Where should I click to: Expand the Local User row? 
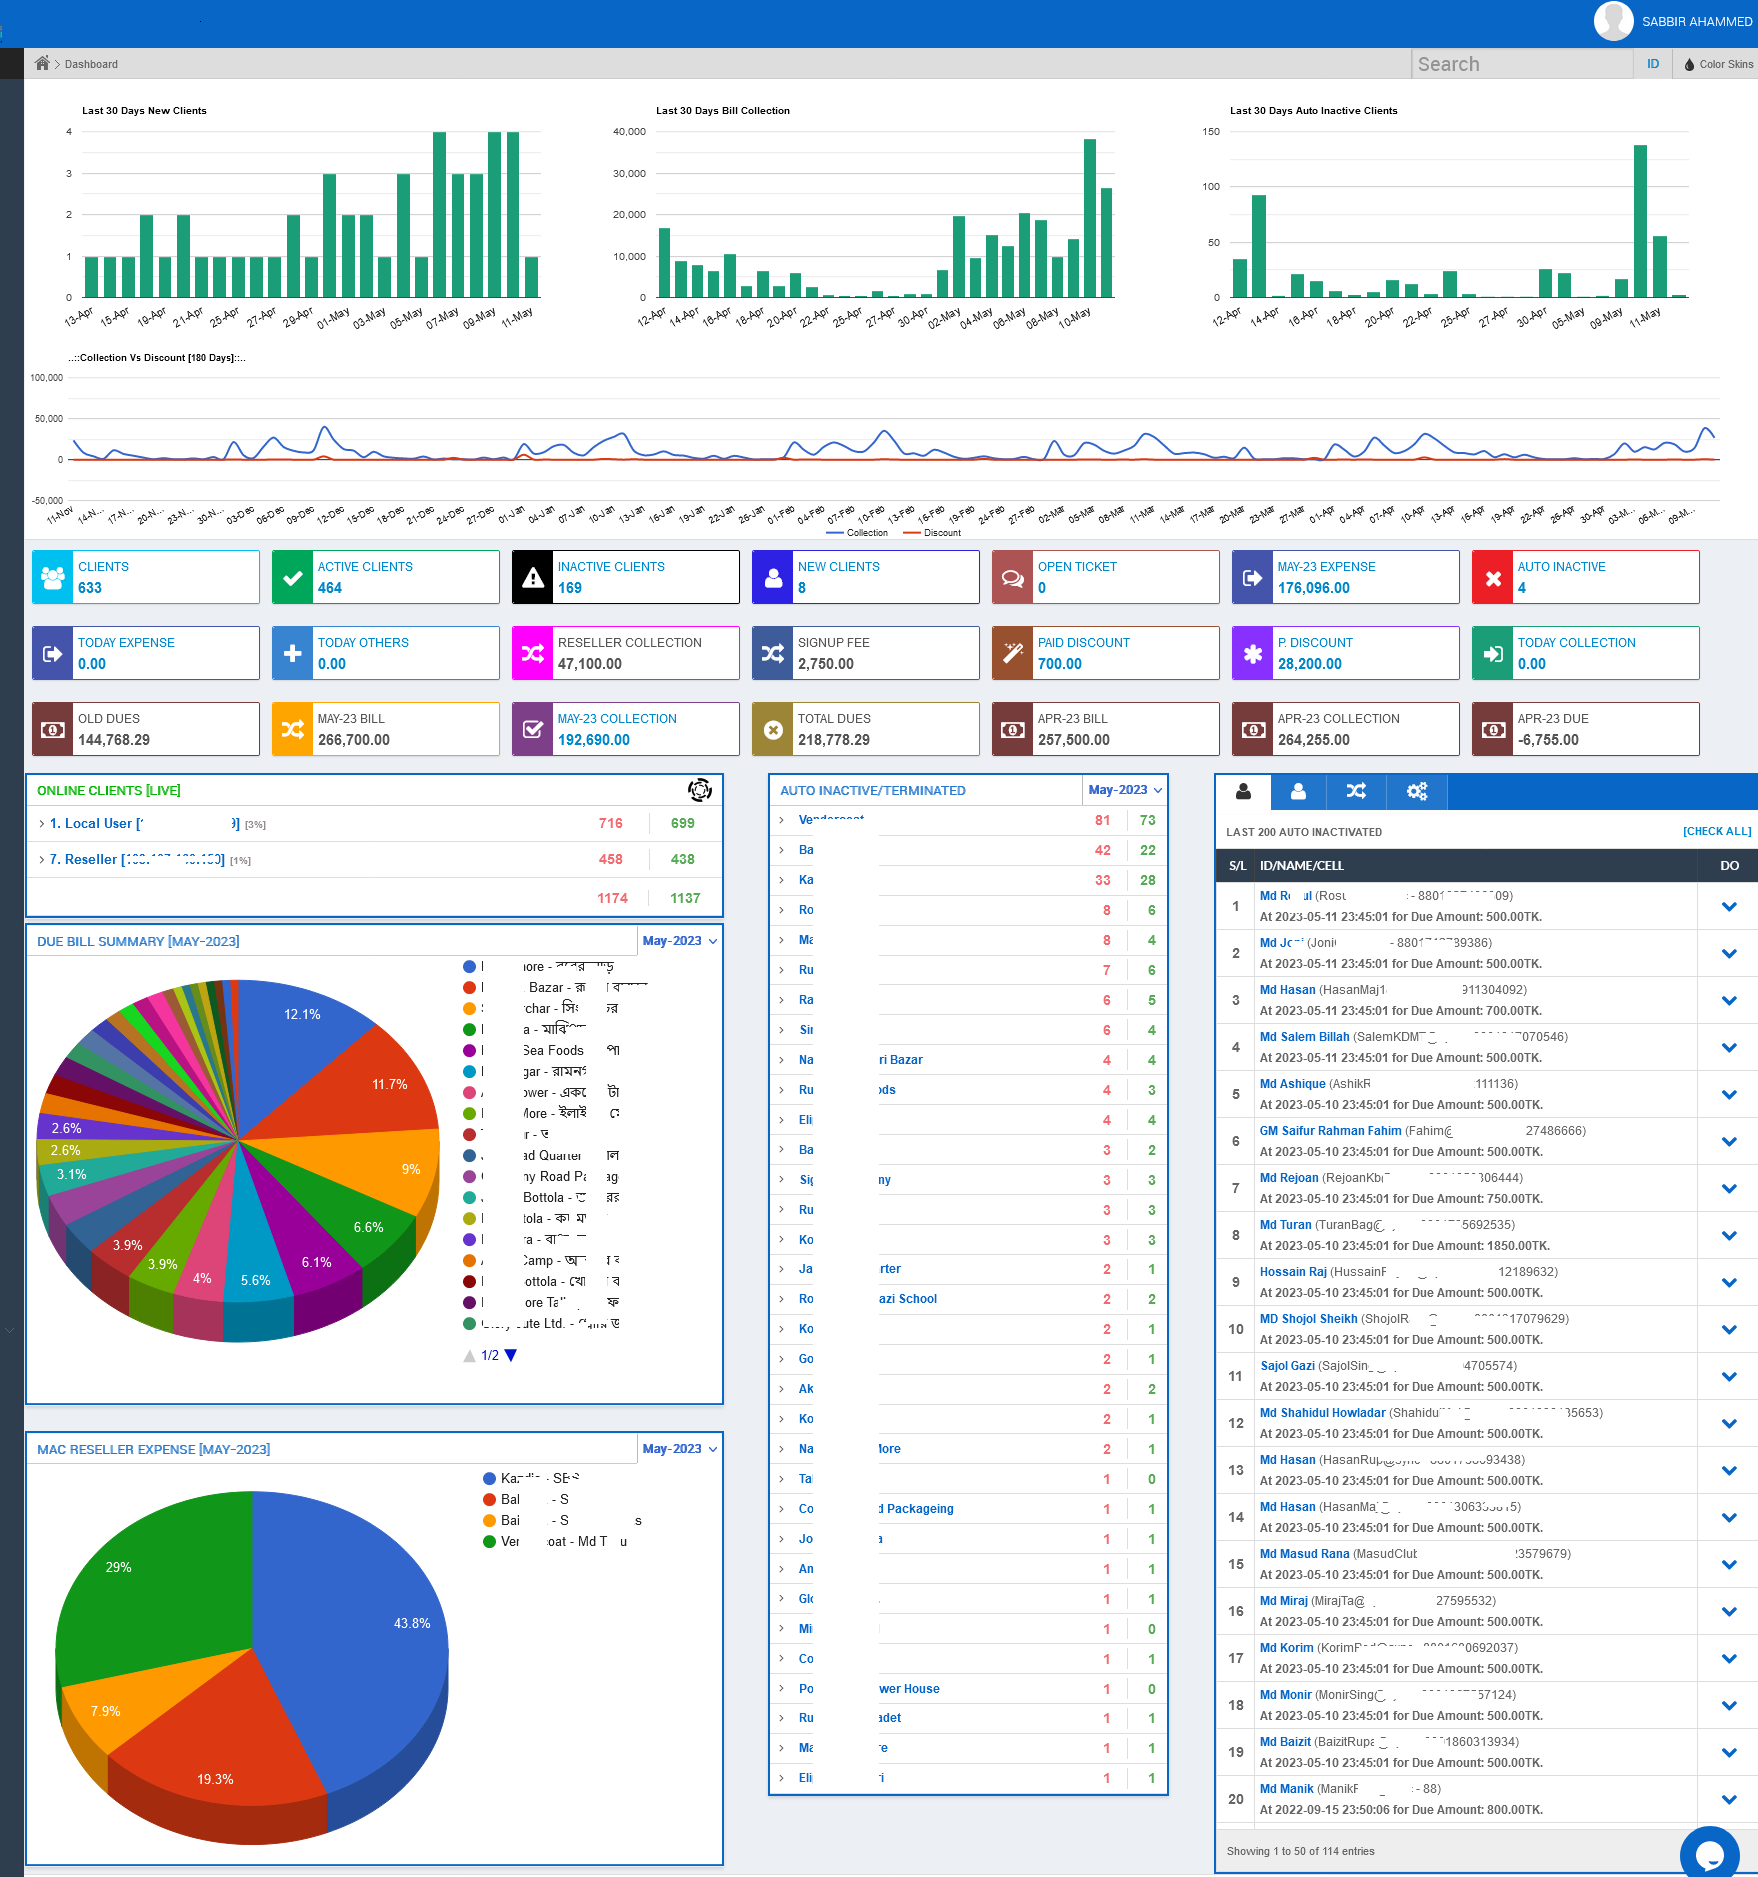click(41, 824)
